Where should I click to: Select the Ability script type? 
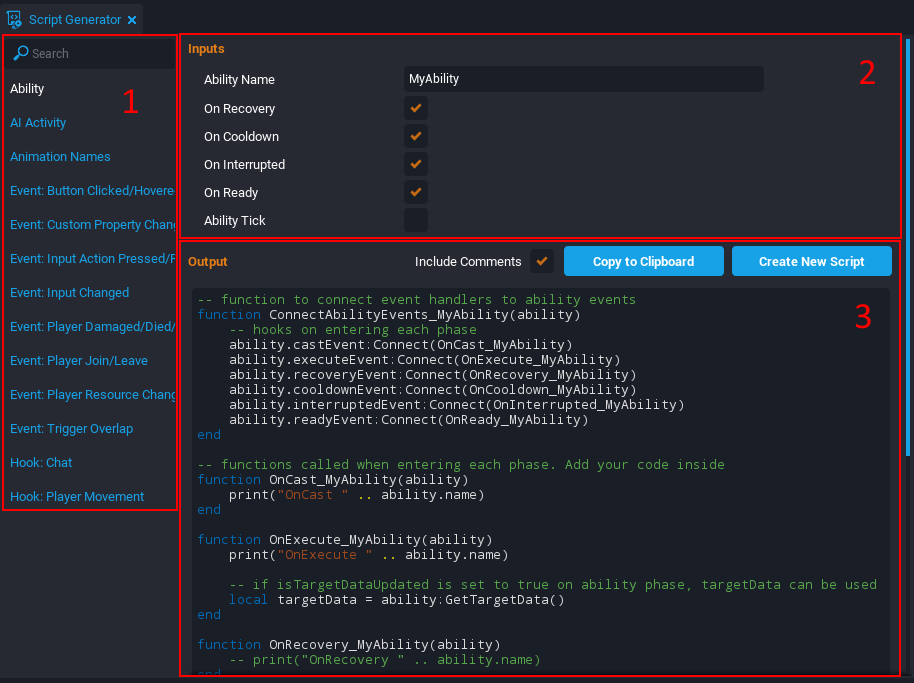(x=27, y=89)
